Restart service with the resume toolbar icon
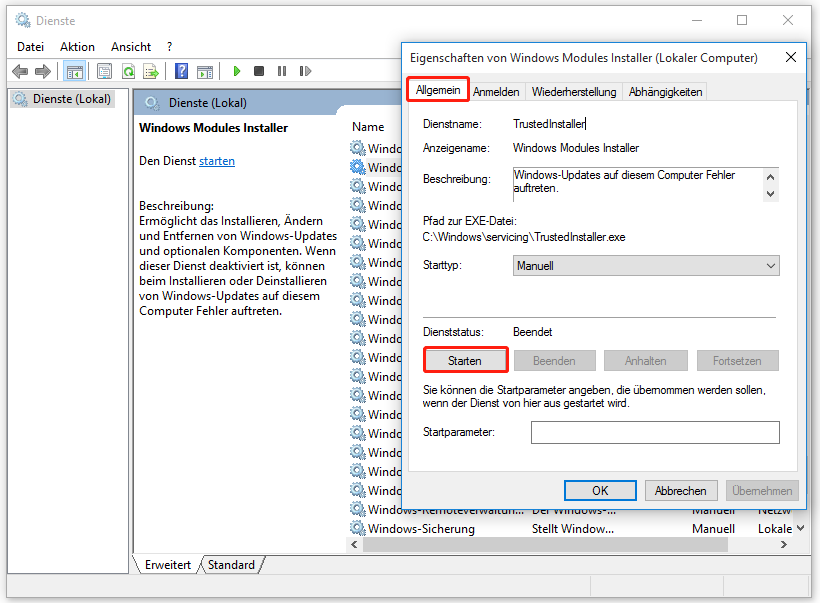The height and width of the screenshot is (603, 820). (305, 71)
